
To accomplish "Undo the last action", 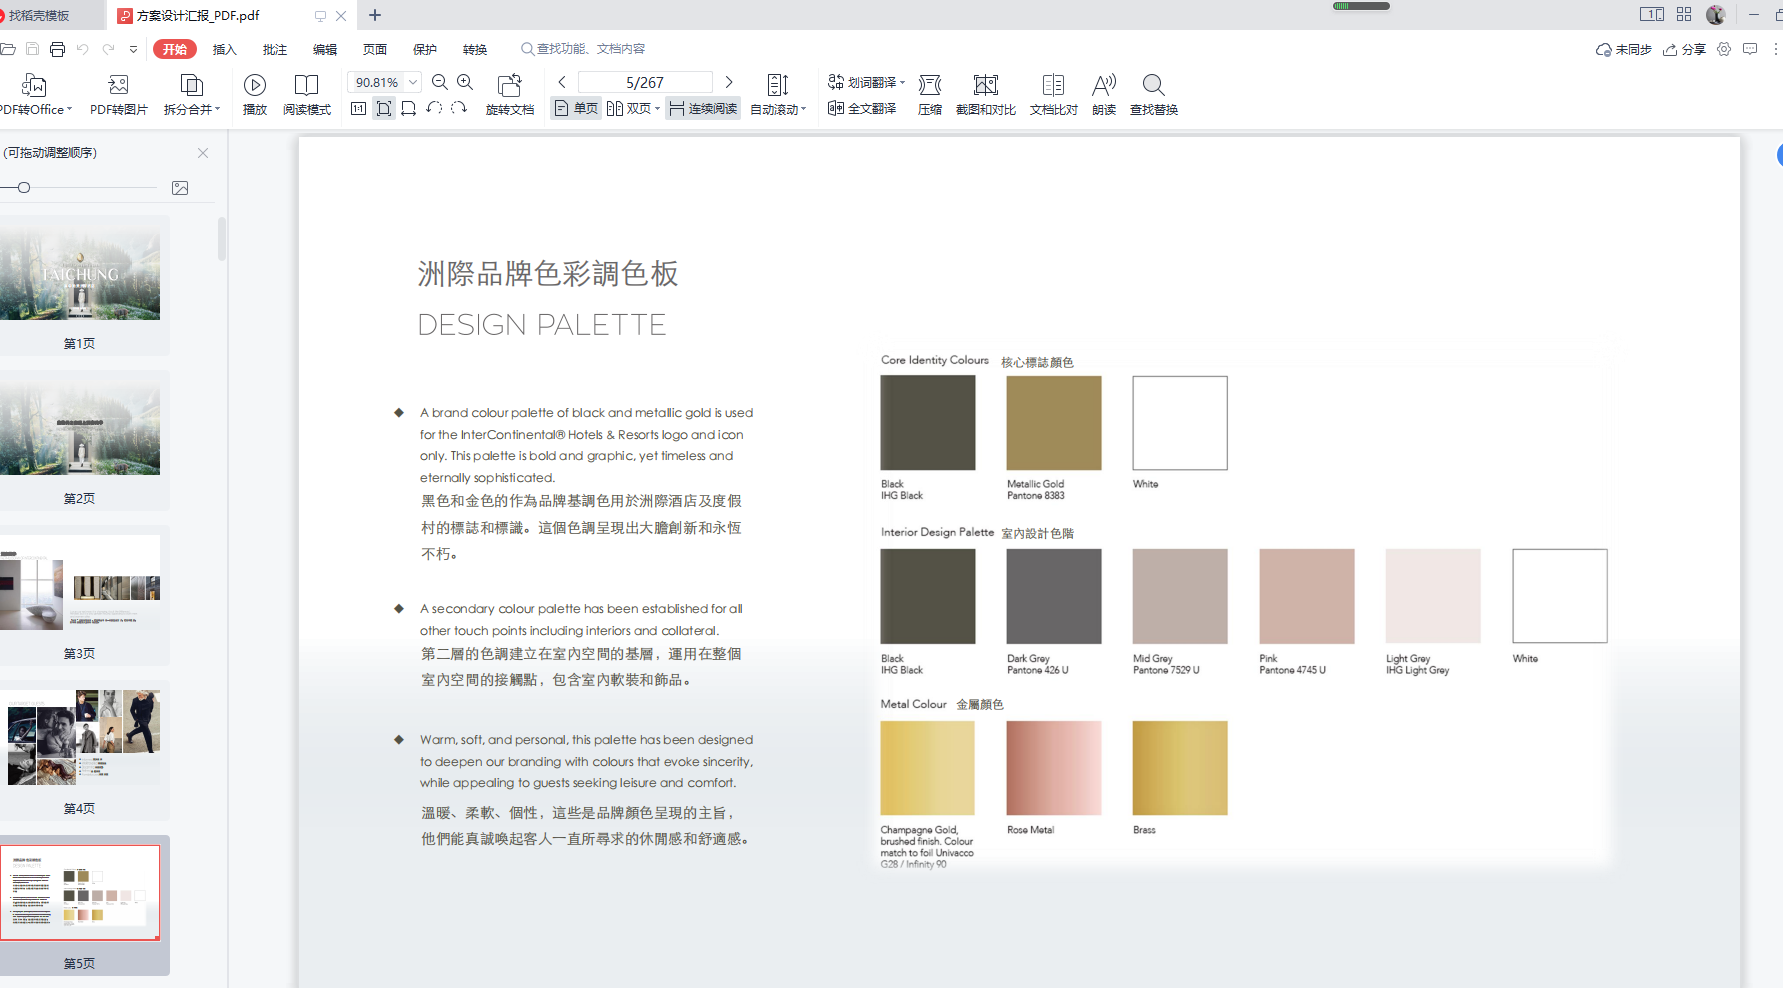I will pyautogui.click(x=83, y=49).
